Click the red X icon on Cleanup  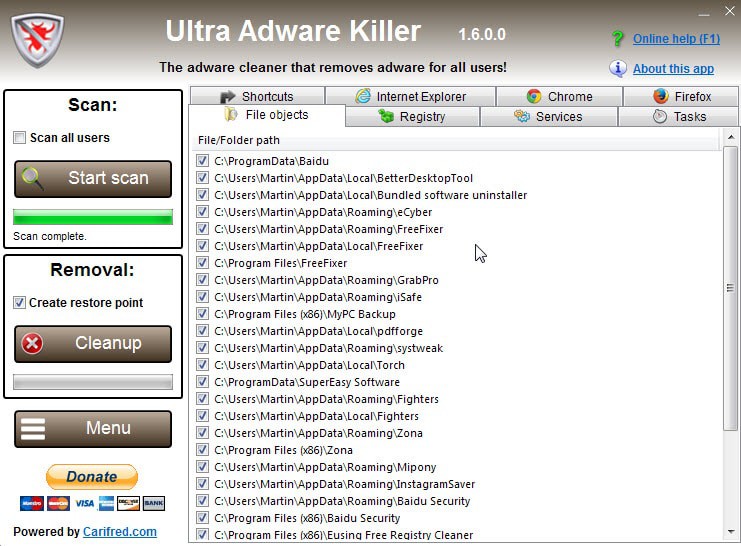[x=32, y=344]
